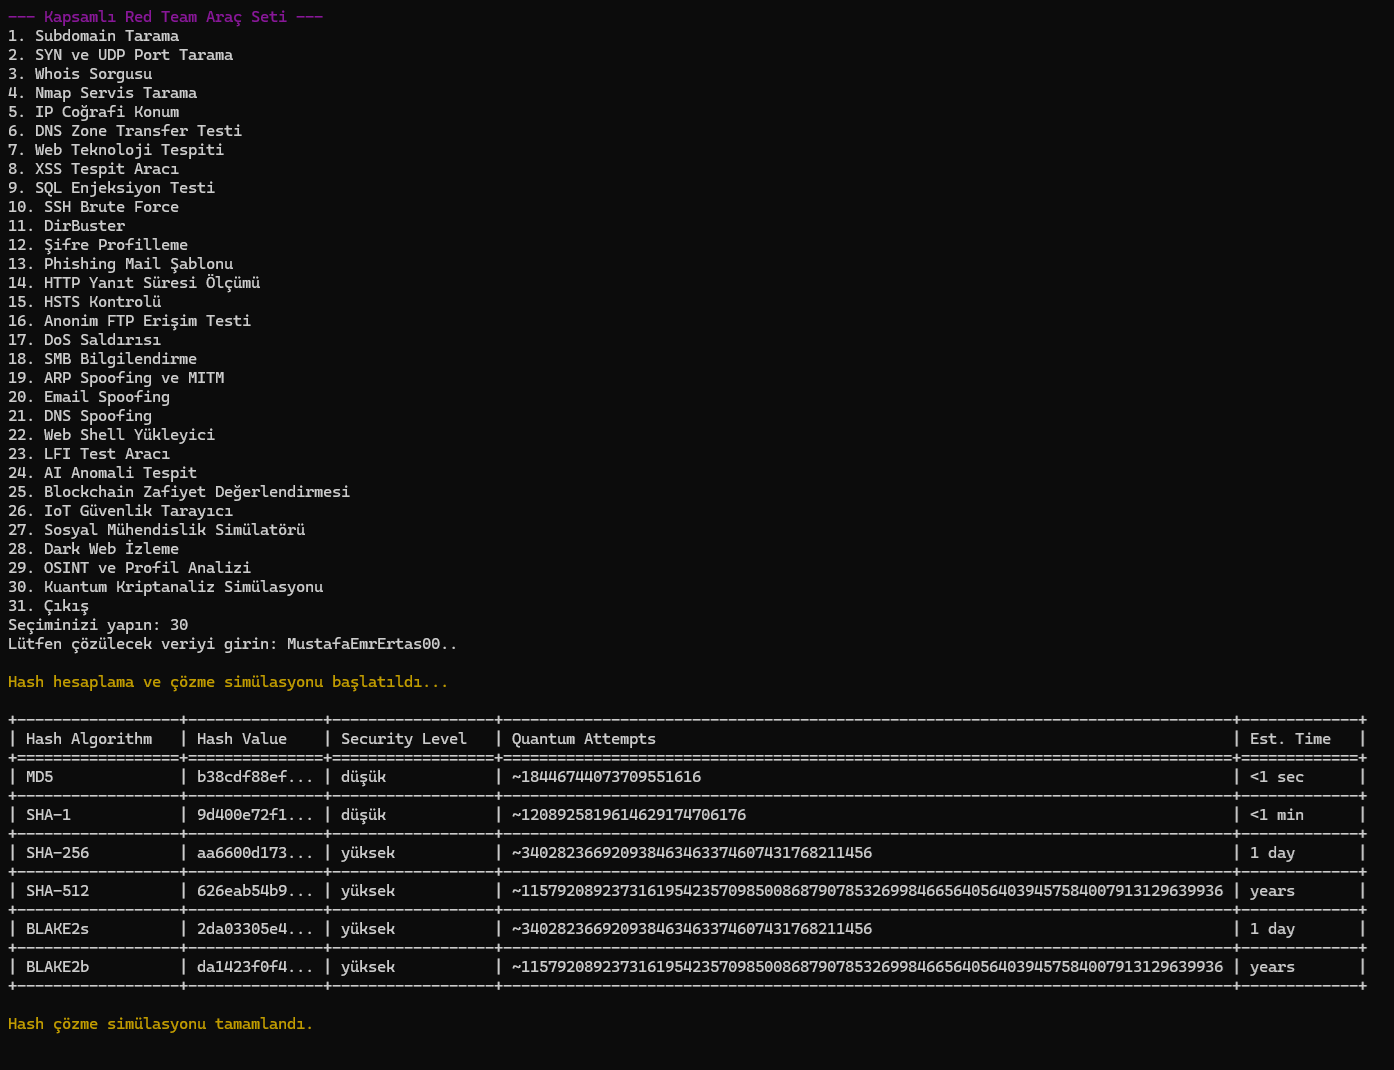
Task: Select the 'BLAKE2s' algorithm cell
Action: coord(57,929)
